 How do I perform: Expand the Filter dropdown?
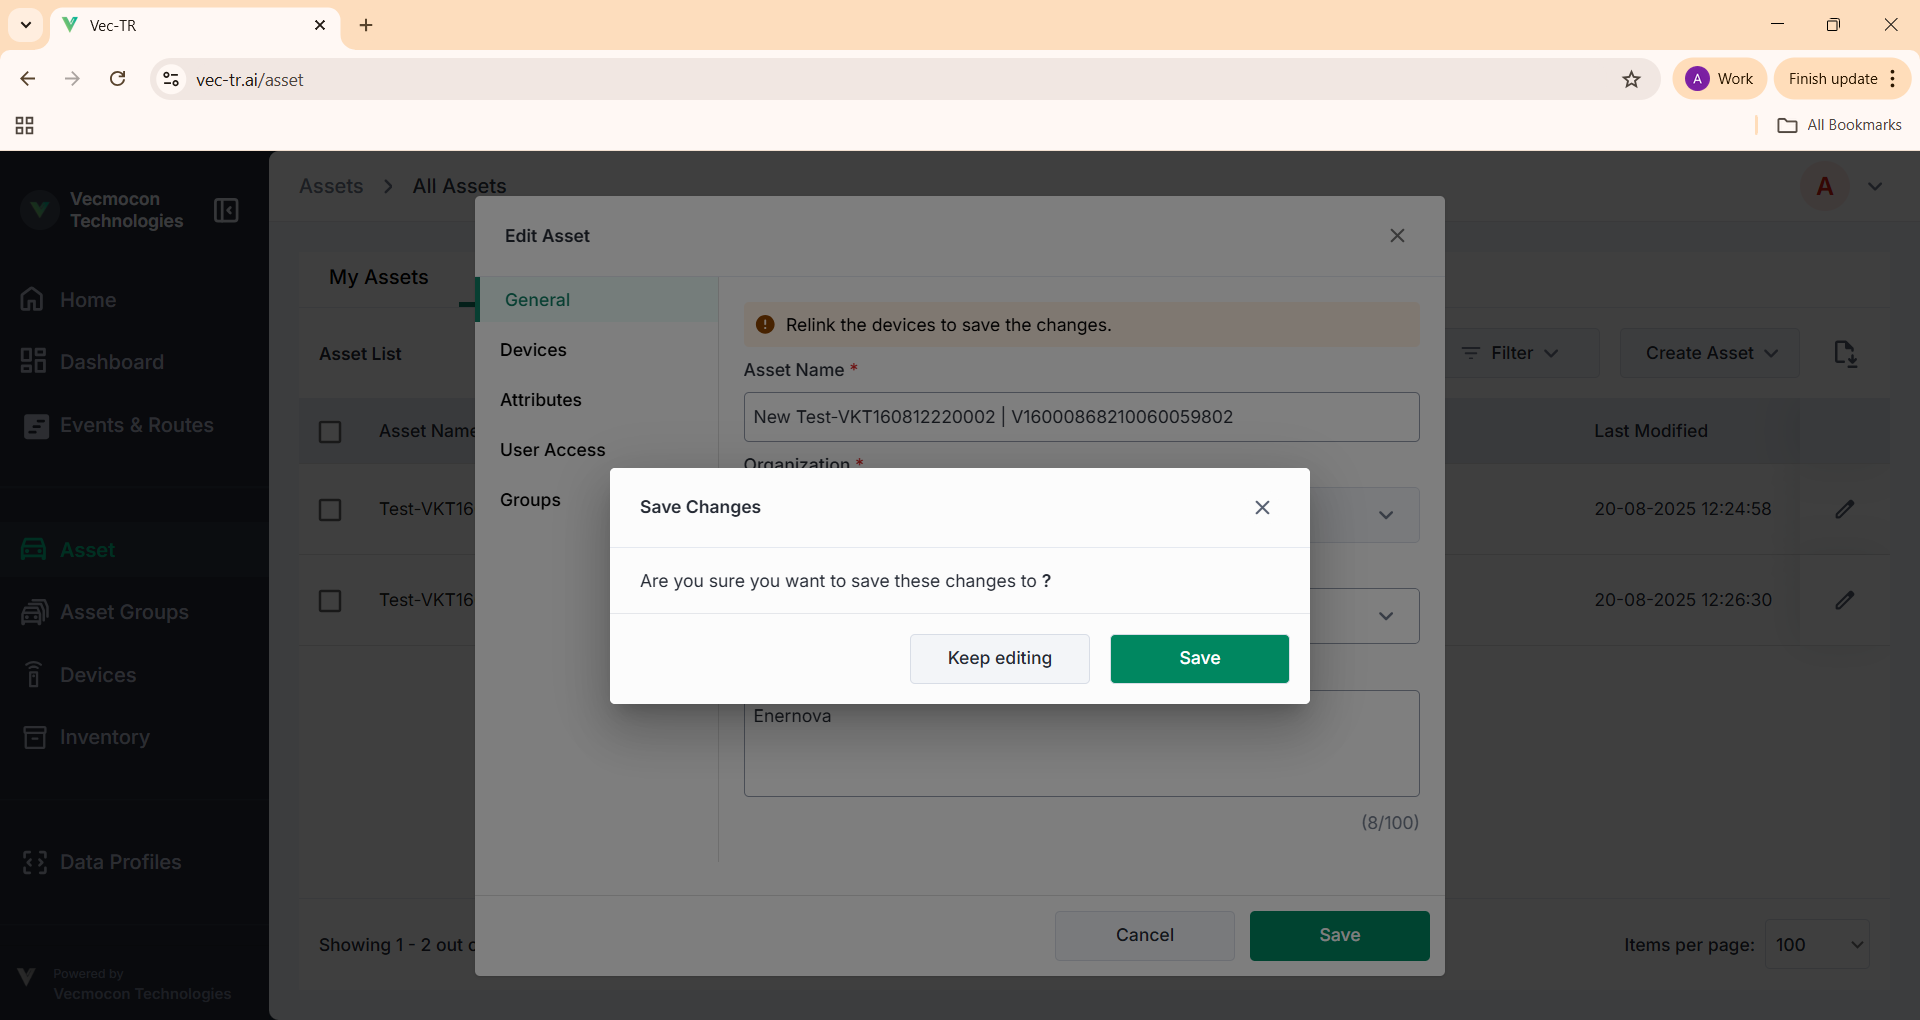click(x=1511, y=353)
